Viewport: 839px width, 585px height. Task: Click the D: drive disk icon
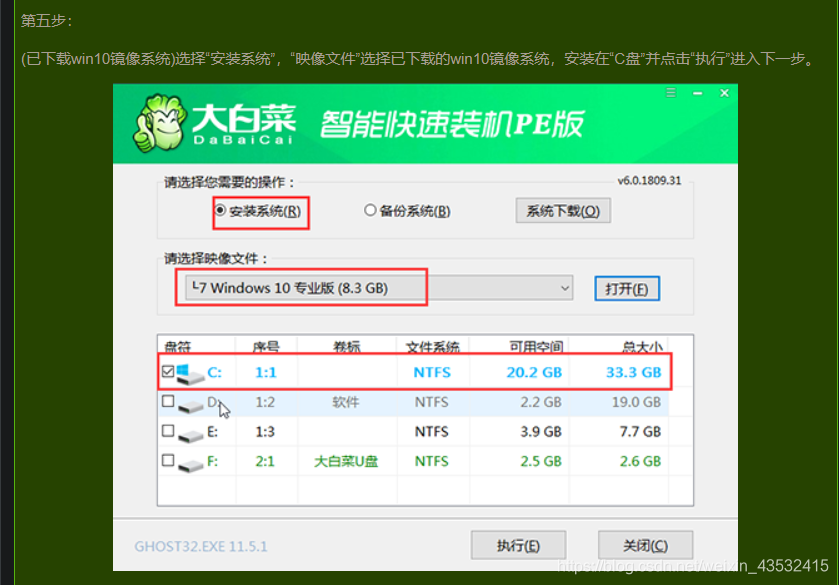click(x=190, y=406)
